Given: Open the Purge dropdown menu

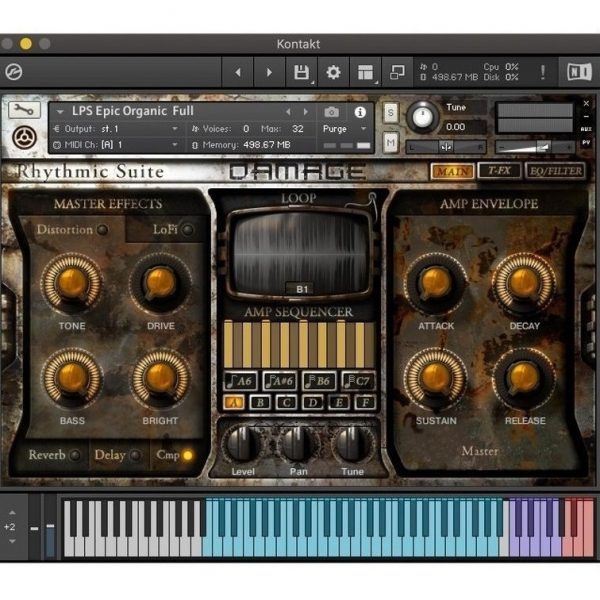Looking at the screenshot, I should [x=345, y=129].
